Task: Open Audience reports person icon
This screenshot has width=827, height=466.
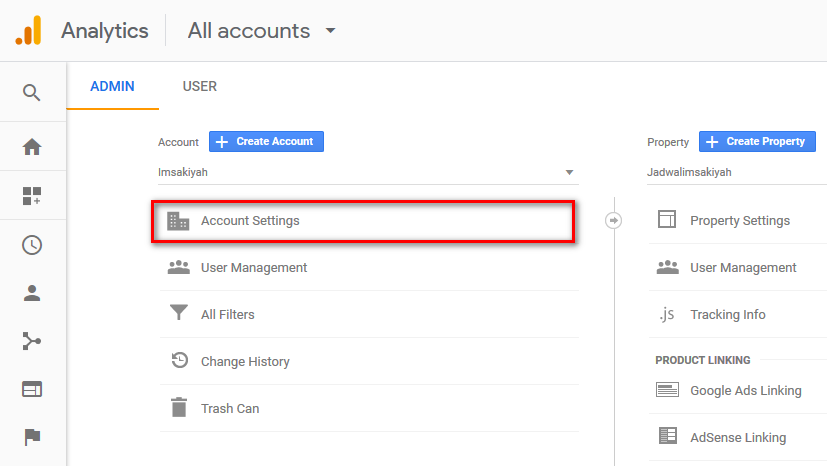Action: click(32, 293)
